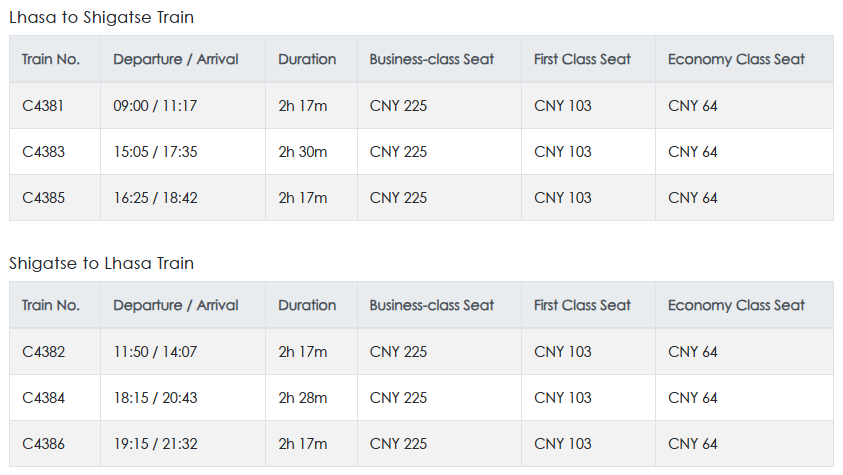Screen dimensions: 843x475
Task: Click train number C4385 cell
Action: click(44, 198)
